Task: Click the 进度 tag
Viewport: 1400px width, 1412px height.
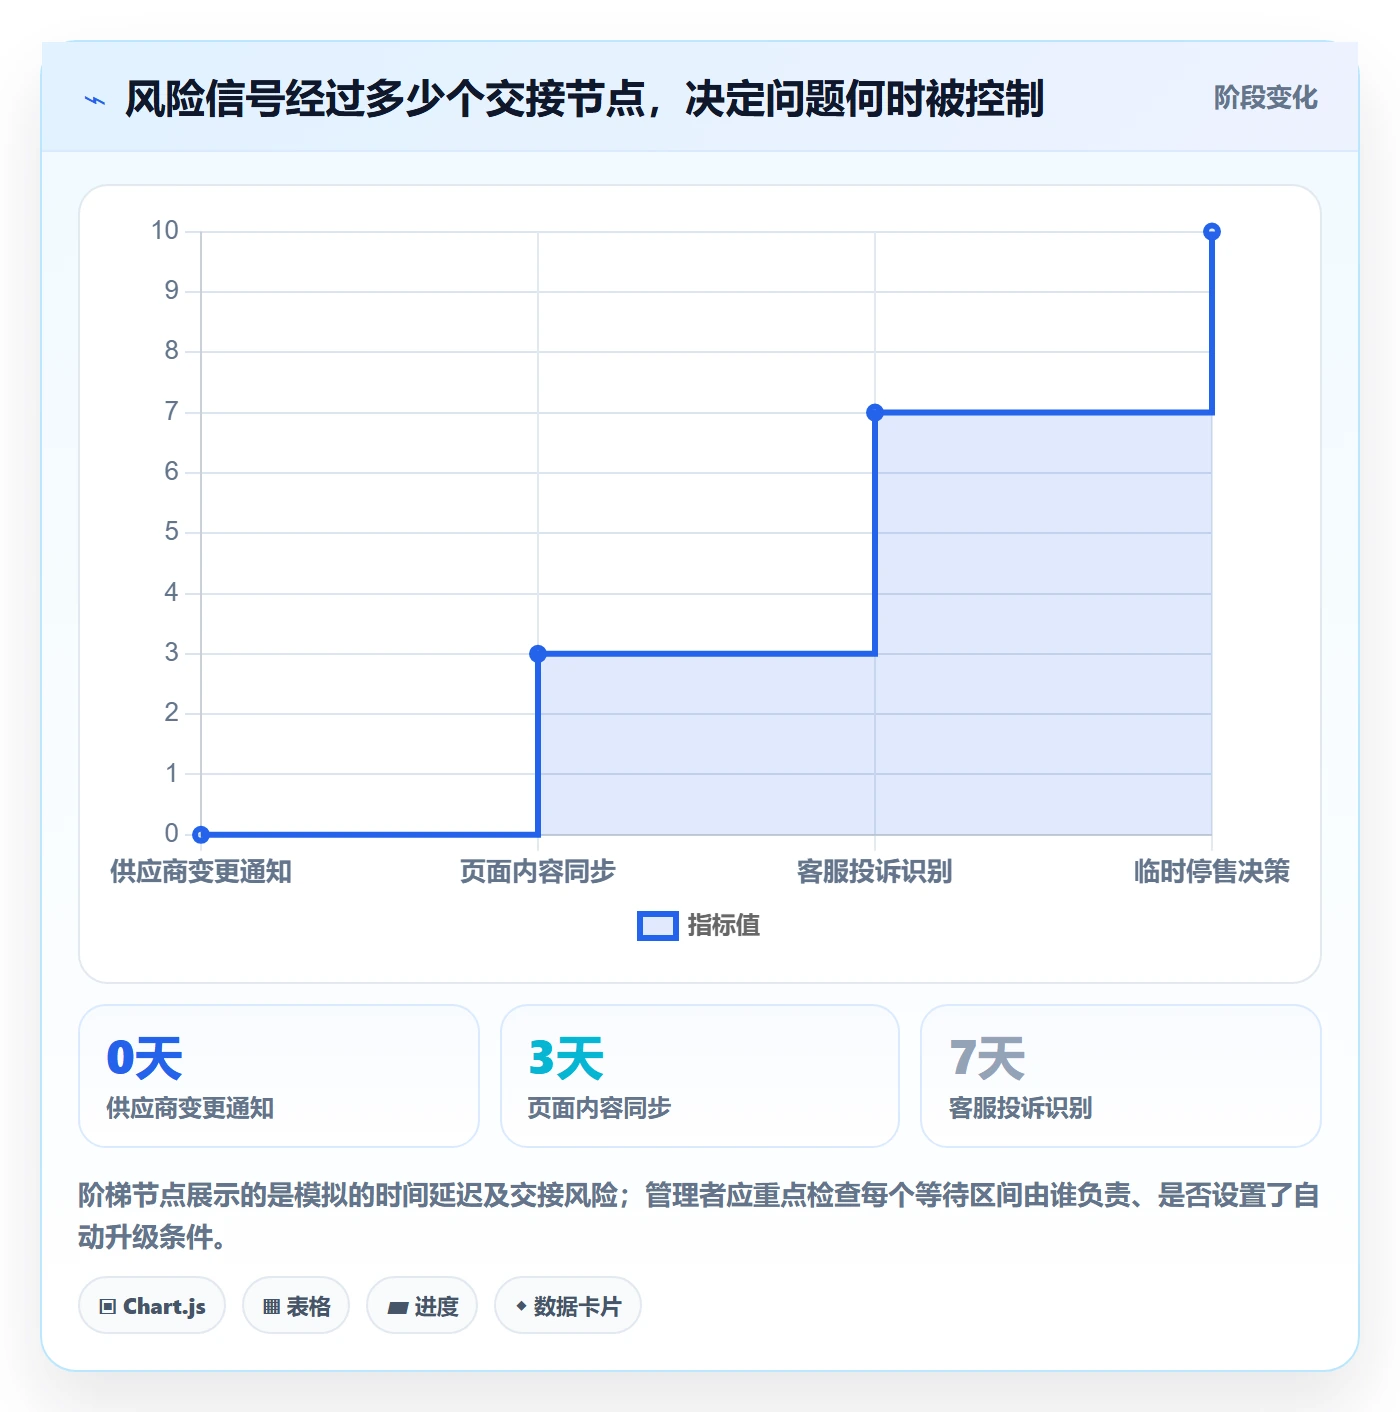Action: [422, 1305]
